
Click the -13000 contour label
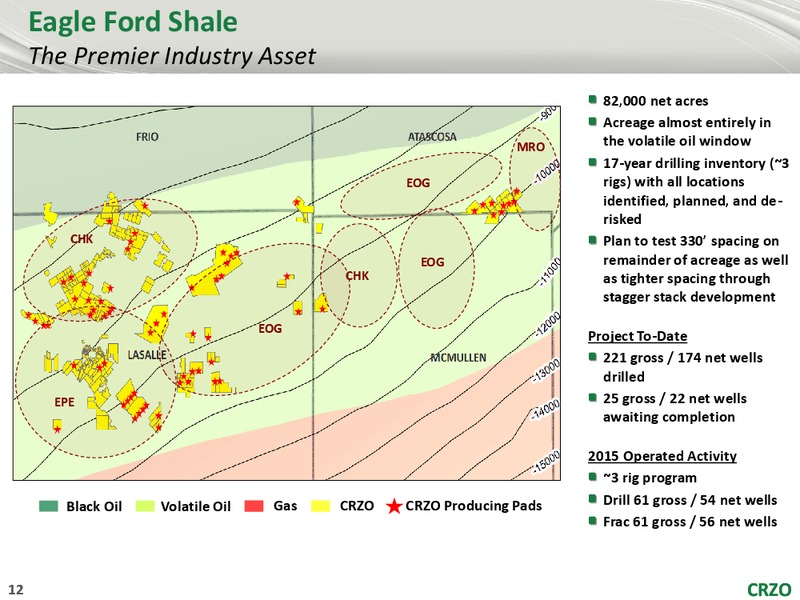[546, 371]
